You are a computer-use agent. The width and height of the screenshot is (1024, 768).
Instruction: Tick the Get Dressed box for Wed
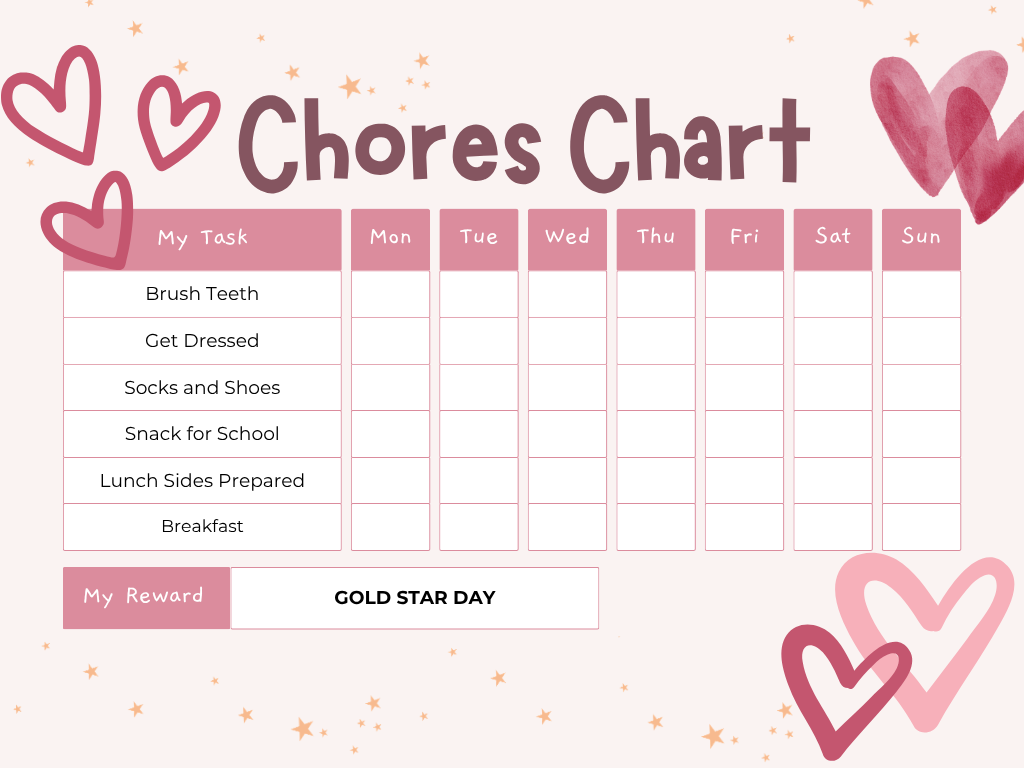point(567,341)
